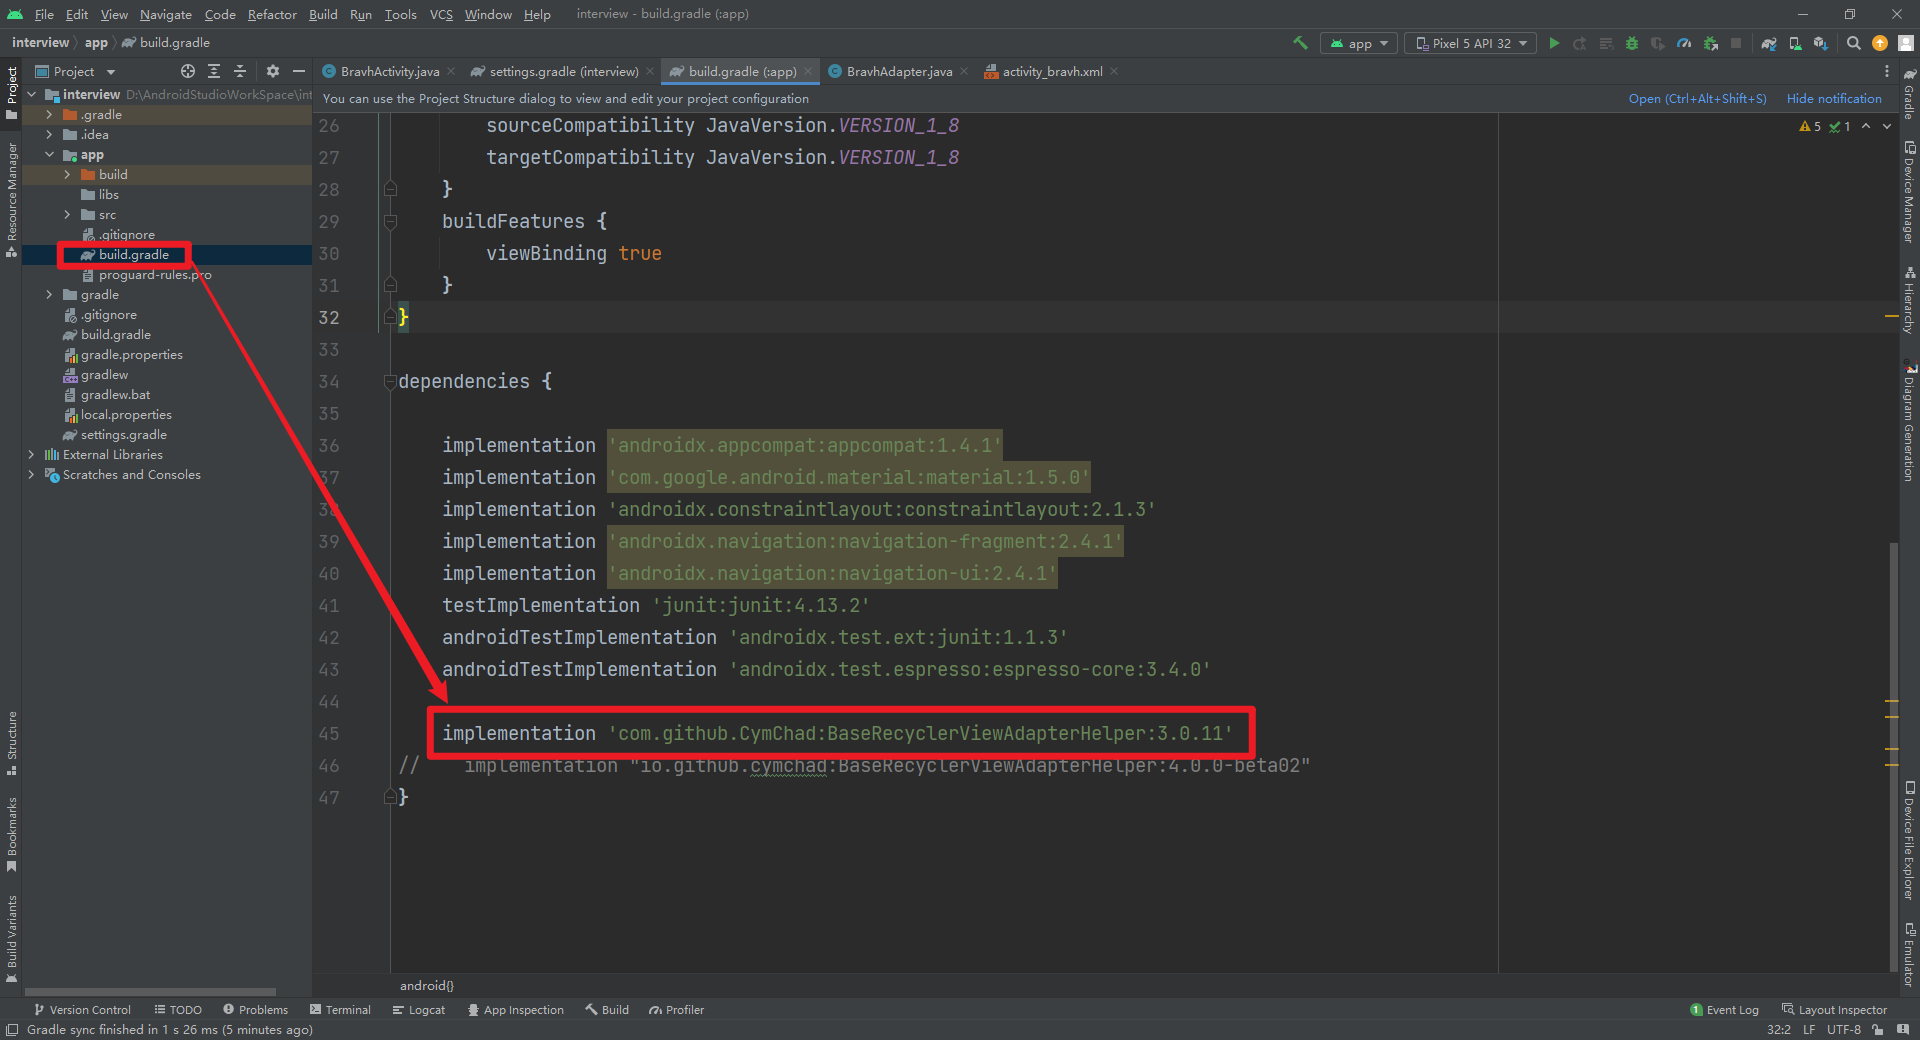Toggle the read-only lock icon in status bar
The height and width of the screenshot is (1040, 1920).
(1878, 1030)
